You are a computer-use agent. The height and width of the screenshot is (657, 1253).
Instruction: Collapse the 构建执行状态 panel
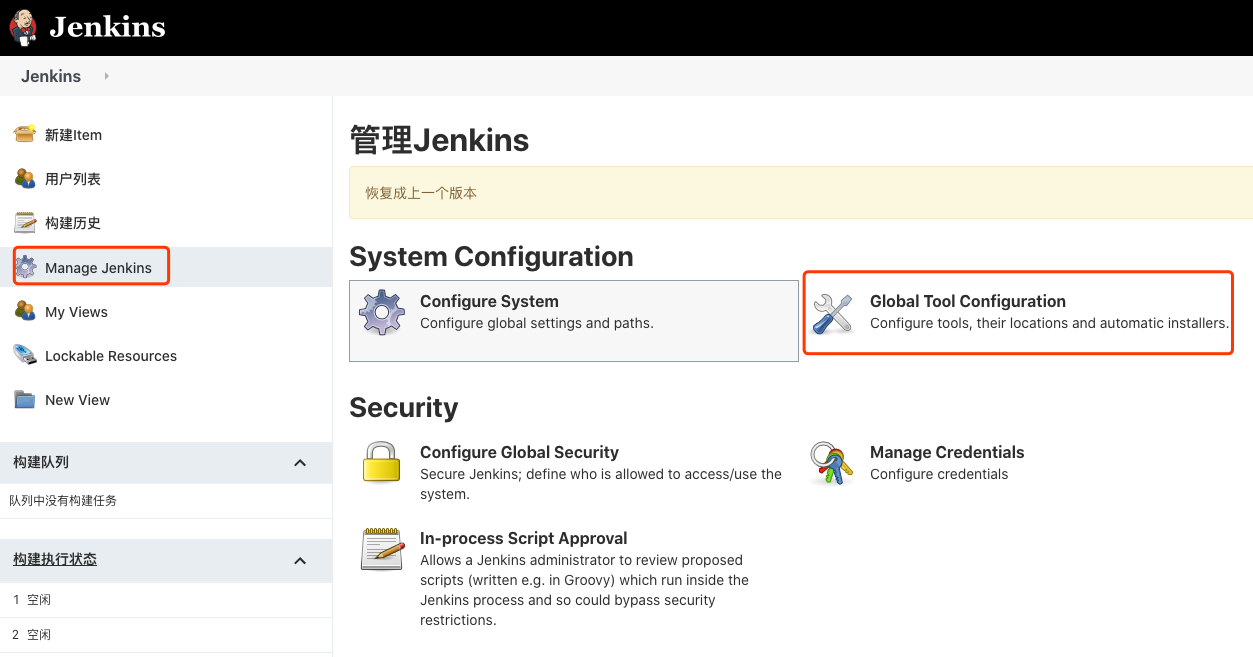(299, 561)
